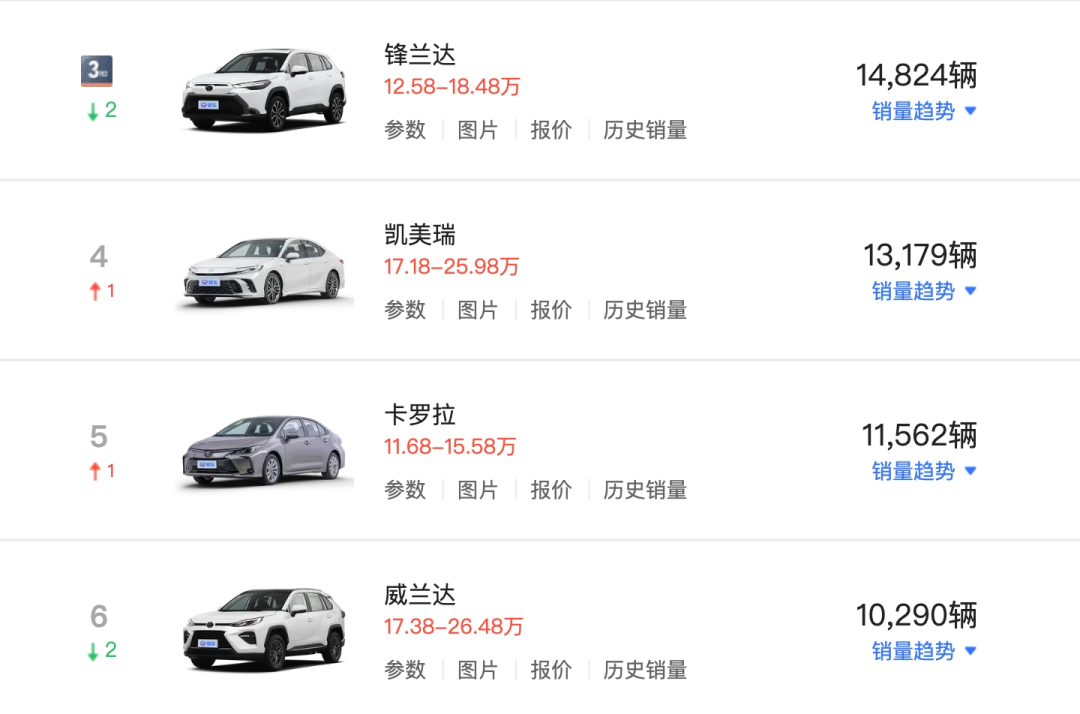Open the 锋兰达 car thumbnail image
Viewport: 1080px width, 714px height.
(x=264, y=90)
